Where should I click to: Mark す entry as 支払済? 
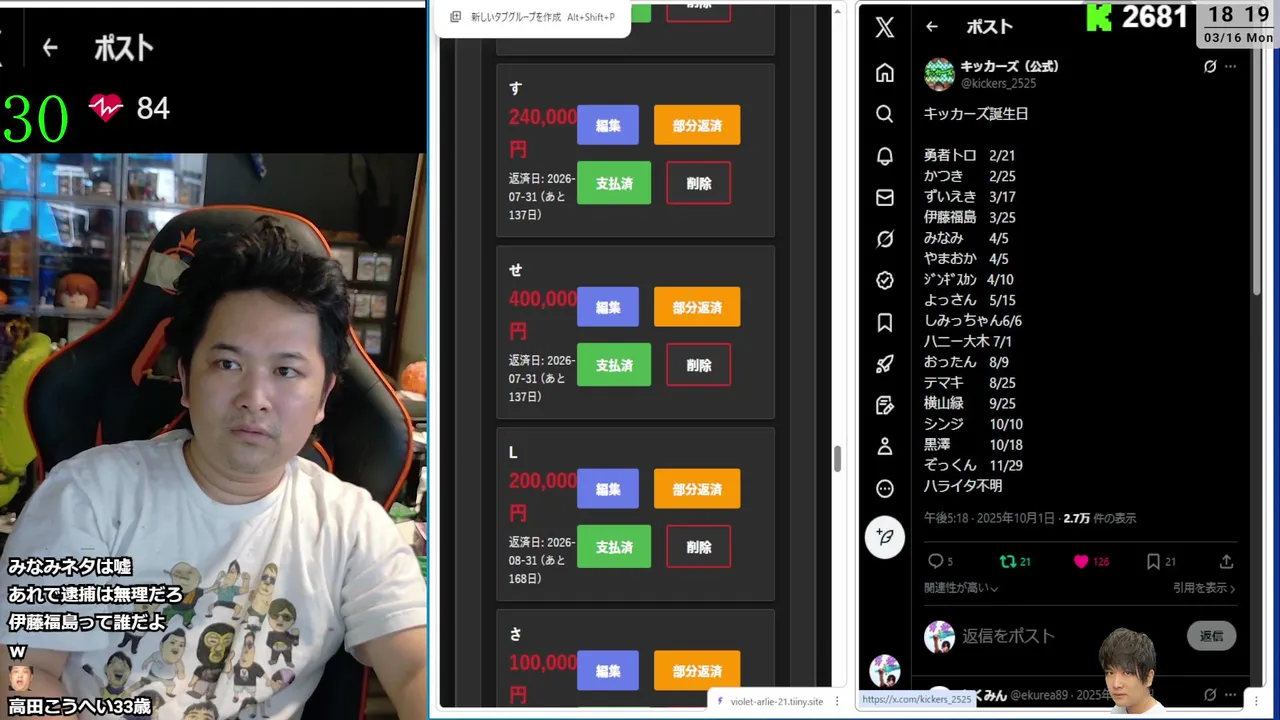pos(614,183)
